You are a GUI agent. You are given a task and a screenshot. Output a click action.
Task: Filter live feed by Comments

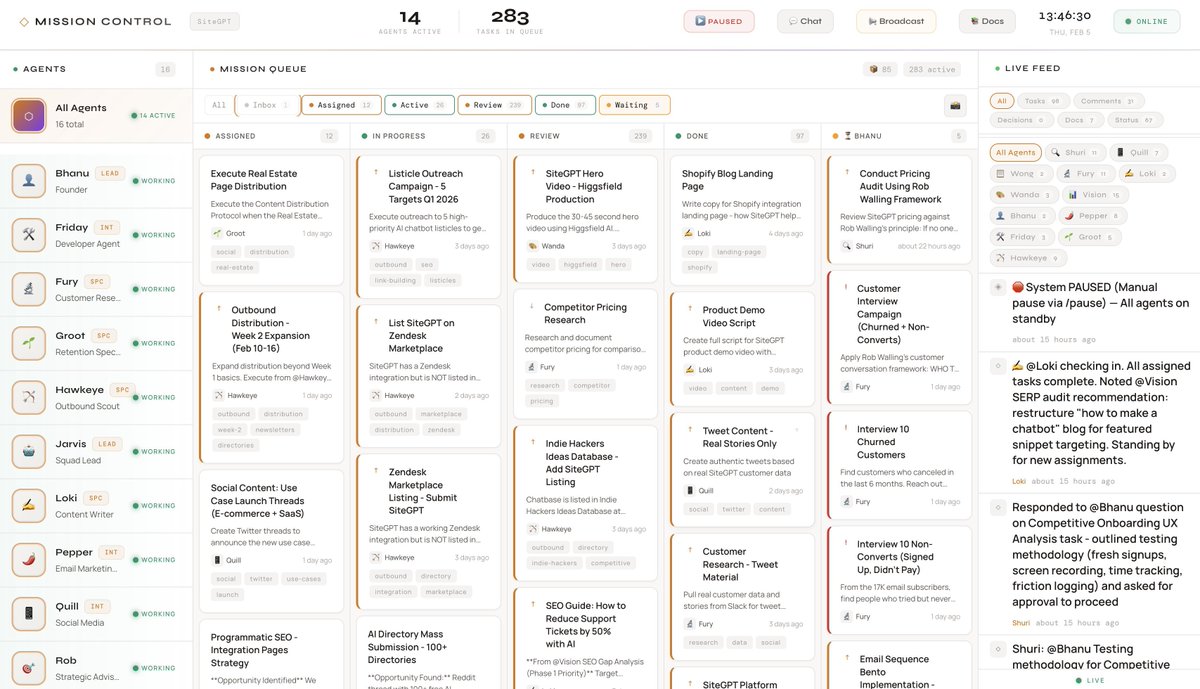(x=1110, y=101)
